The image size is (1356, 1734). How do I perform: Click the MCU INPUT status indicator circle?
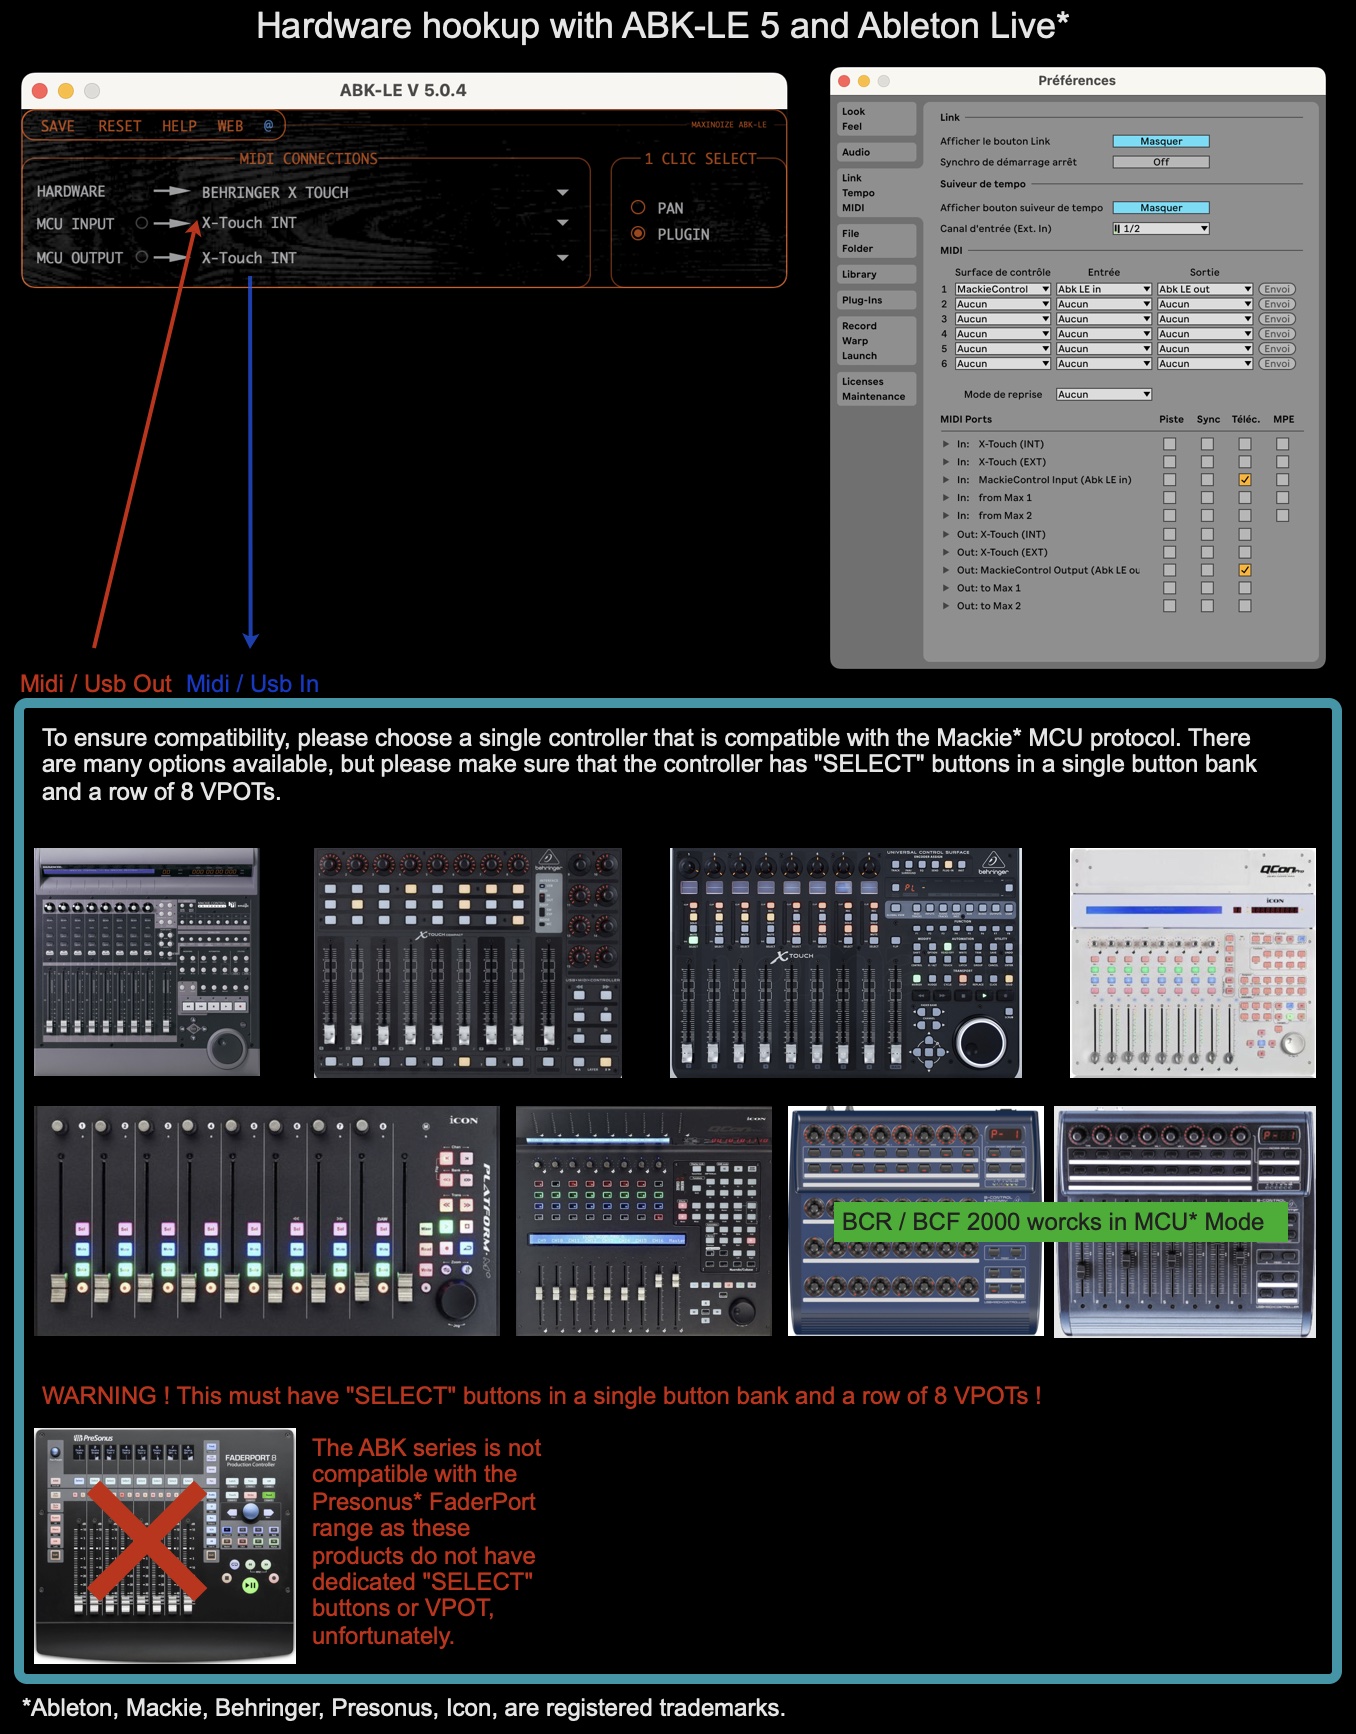[142, 223]
